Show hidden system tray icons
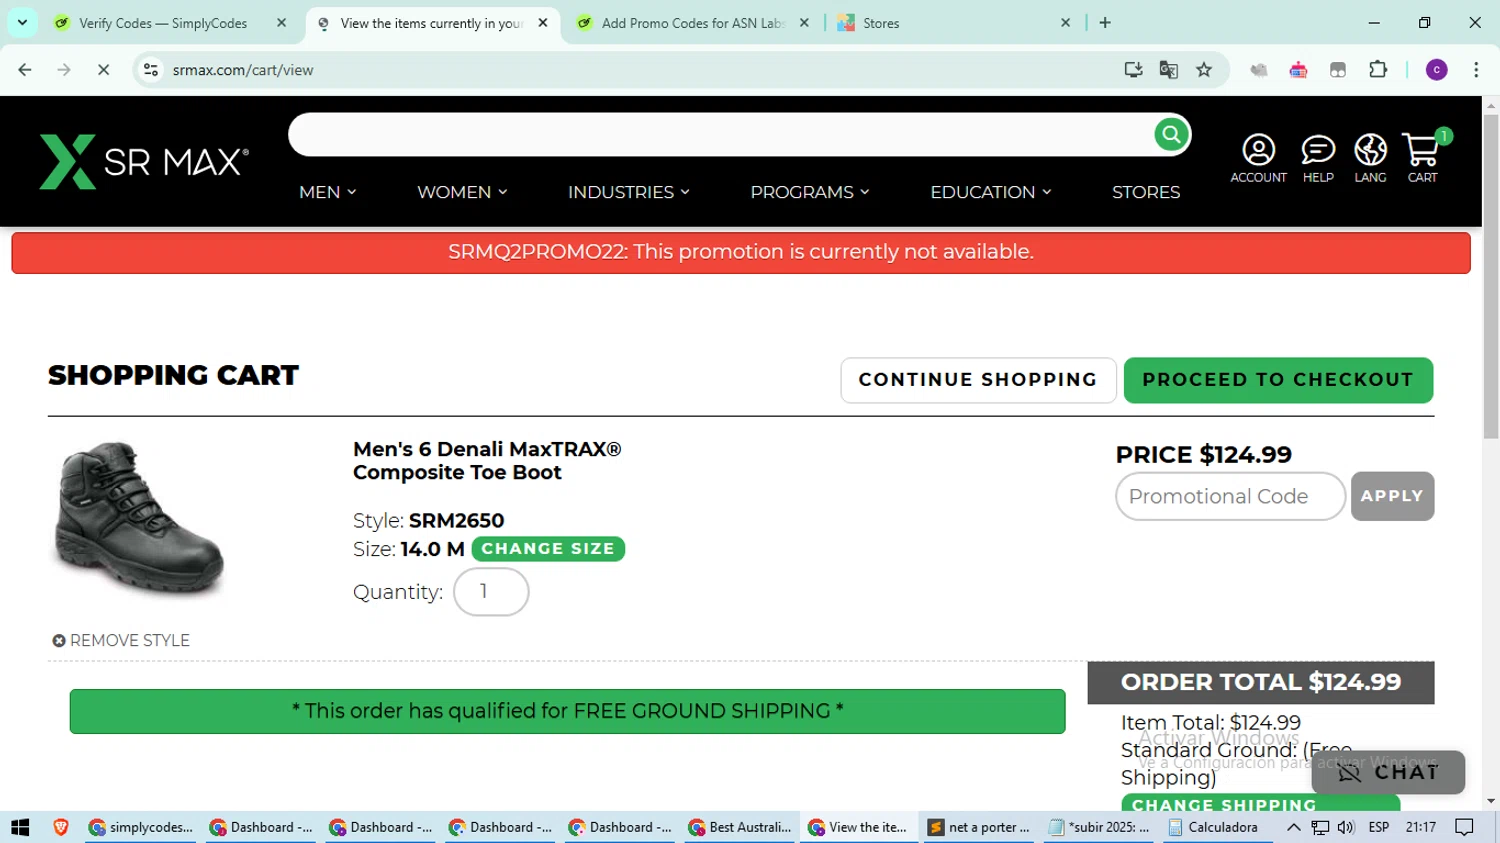 coord(1293,827)
